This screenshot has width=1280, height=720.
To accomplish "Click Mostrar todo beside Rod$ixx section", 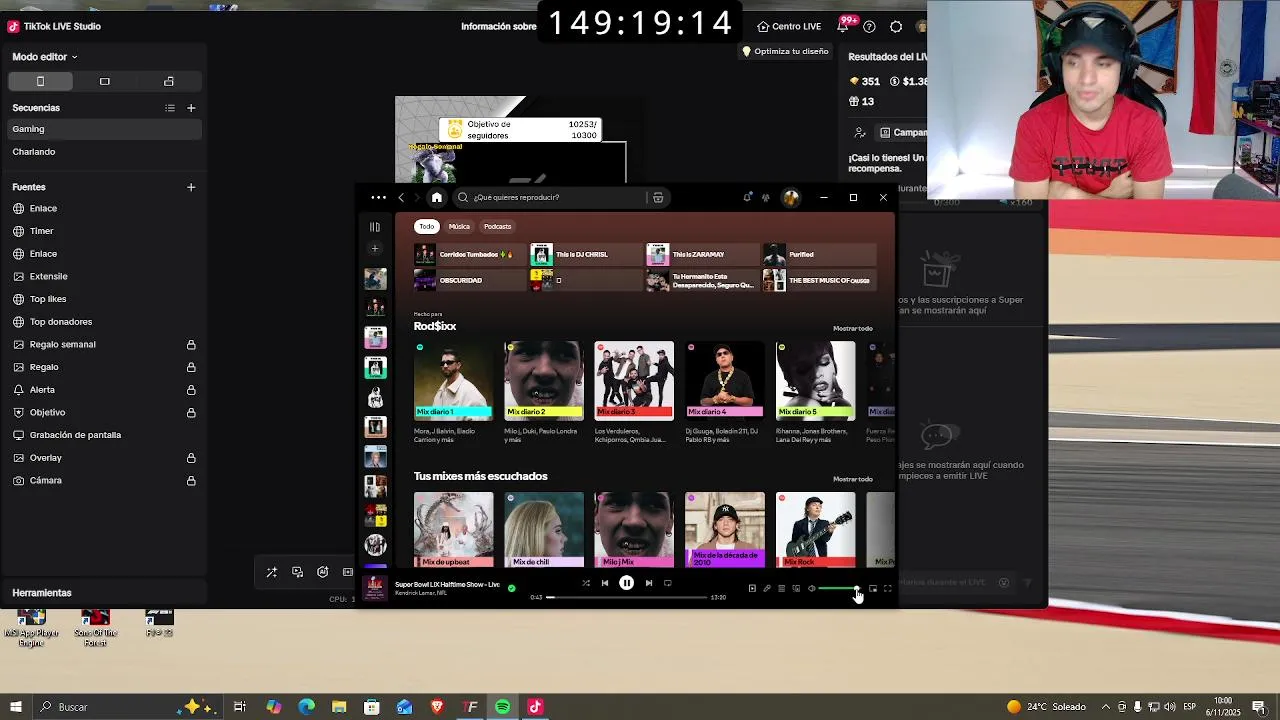I will 853,328.
